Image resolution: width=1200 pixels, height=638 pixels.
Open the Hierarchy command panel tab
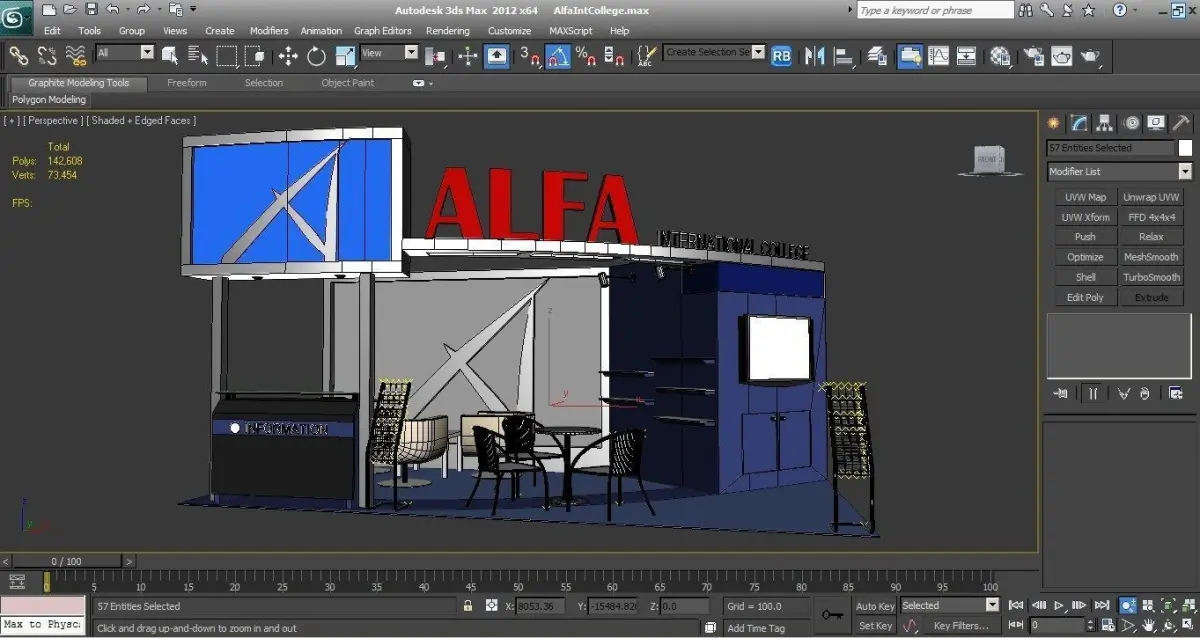[x=1105, y=123]
